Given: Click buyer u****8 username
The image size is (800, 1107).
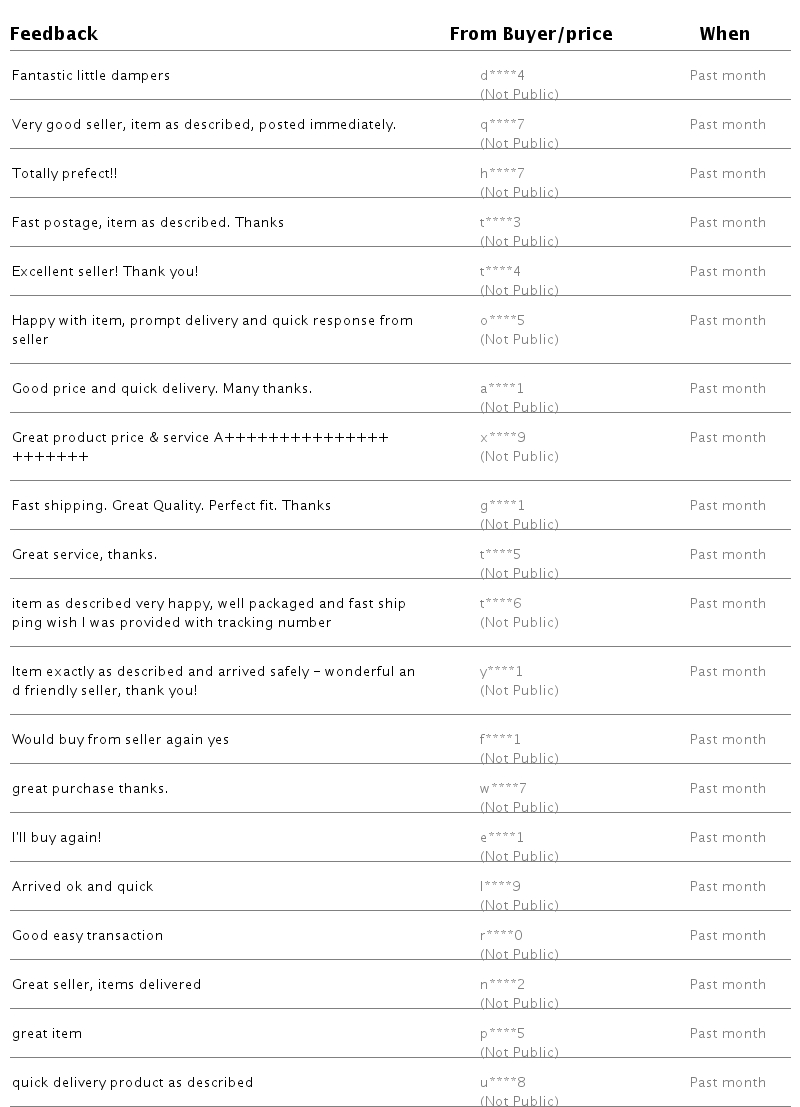Looking at the screenshot, I should click(x=502, y=1082).
